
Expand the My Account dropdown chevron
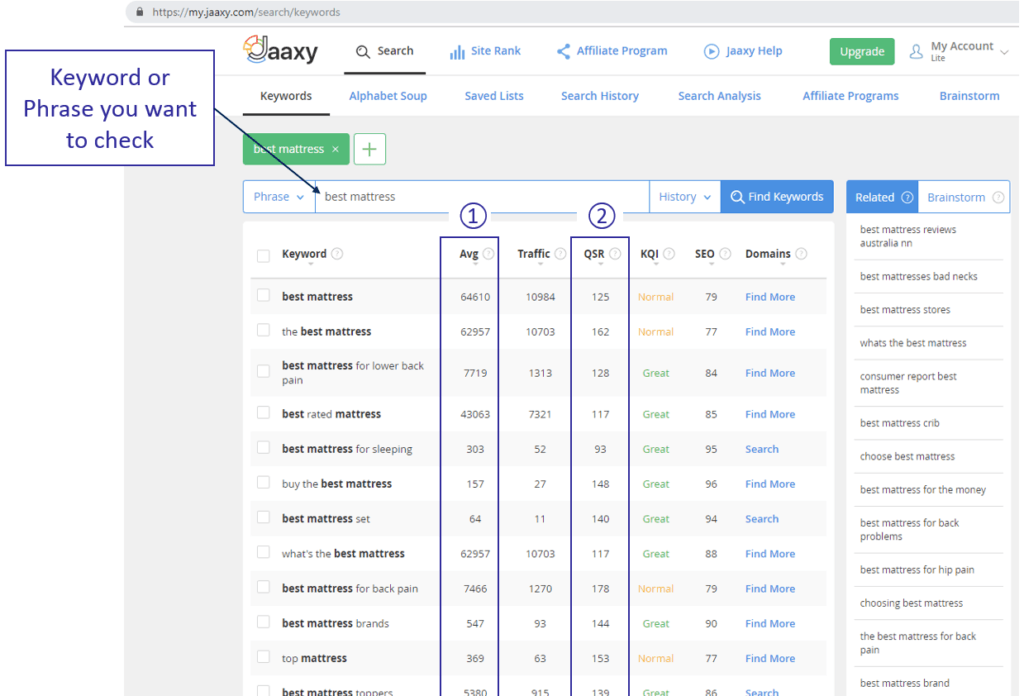1004,52
